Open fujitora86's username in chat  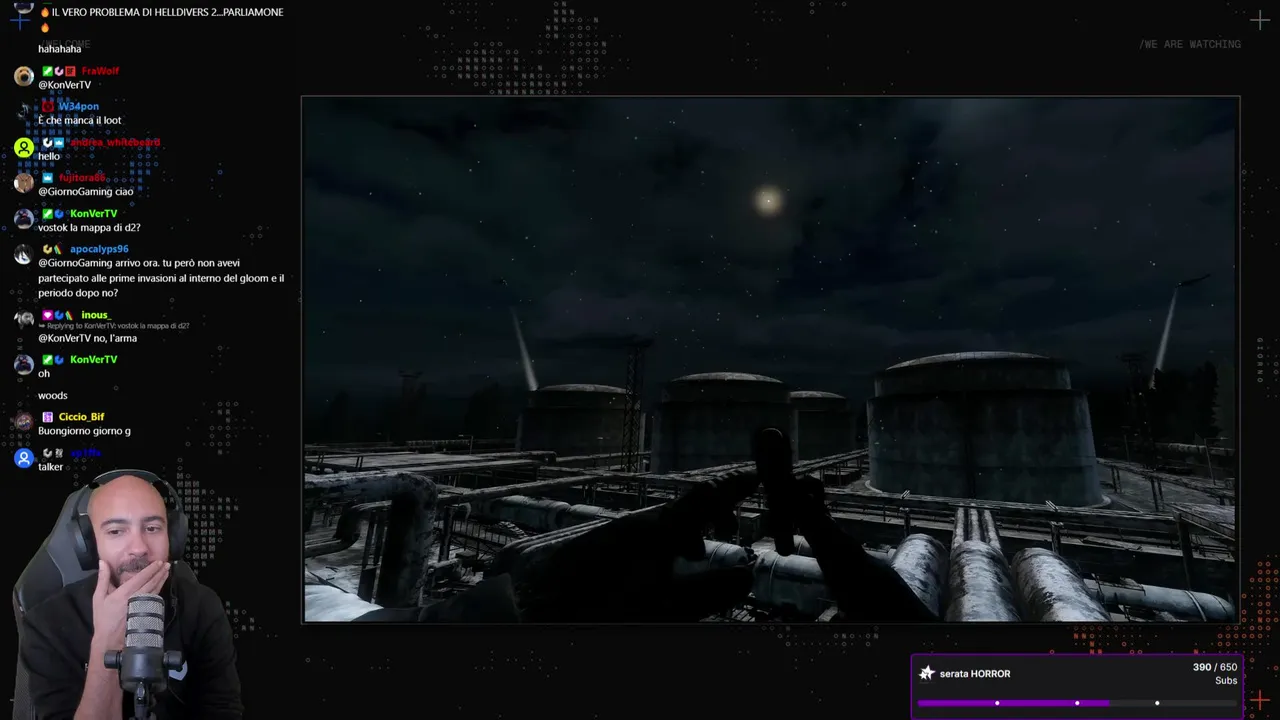[82, 178]
